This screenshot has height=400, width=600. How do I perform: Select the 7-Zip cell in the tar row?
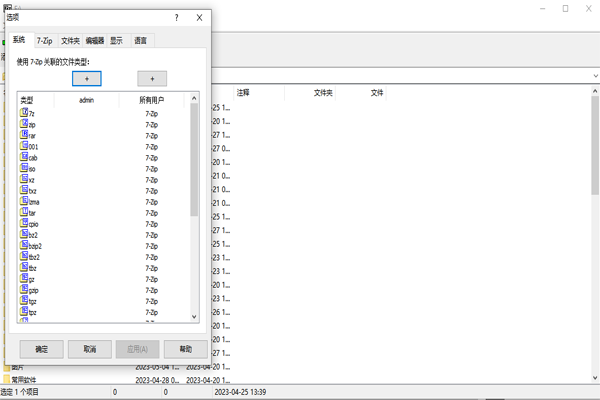tap(152, 213)
